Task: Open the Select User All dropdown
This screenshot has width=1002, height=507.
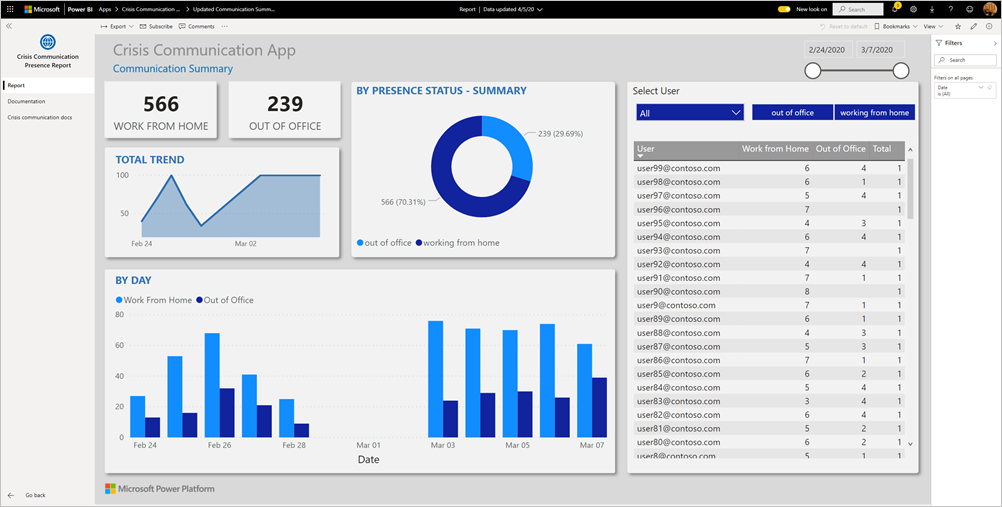Action: click(690, 113)
